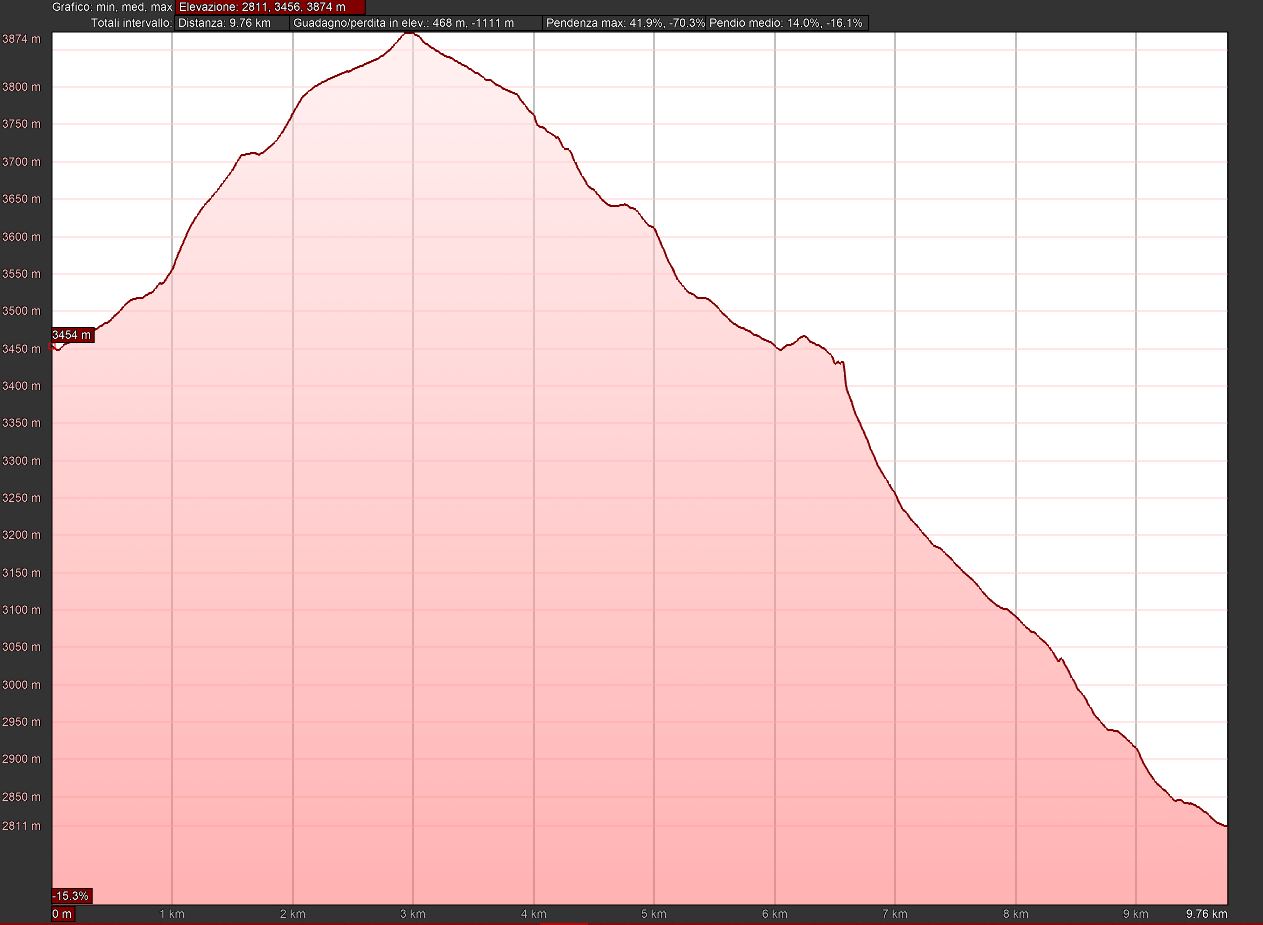Viewport: 1263px width, 925px height.
Task: Click the profile line's end point at 9.76 km
Action: 1225,826
